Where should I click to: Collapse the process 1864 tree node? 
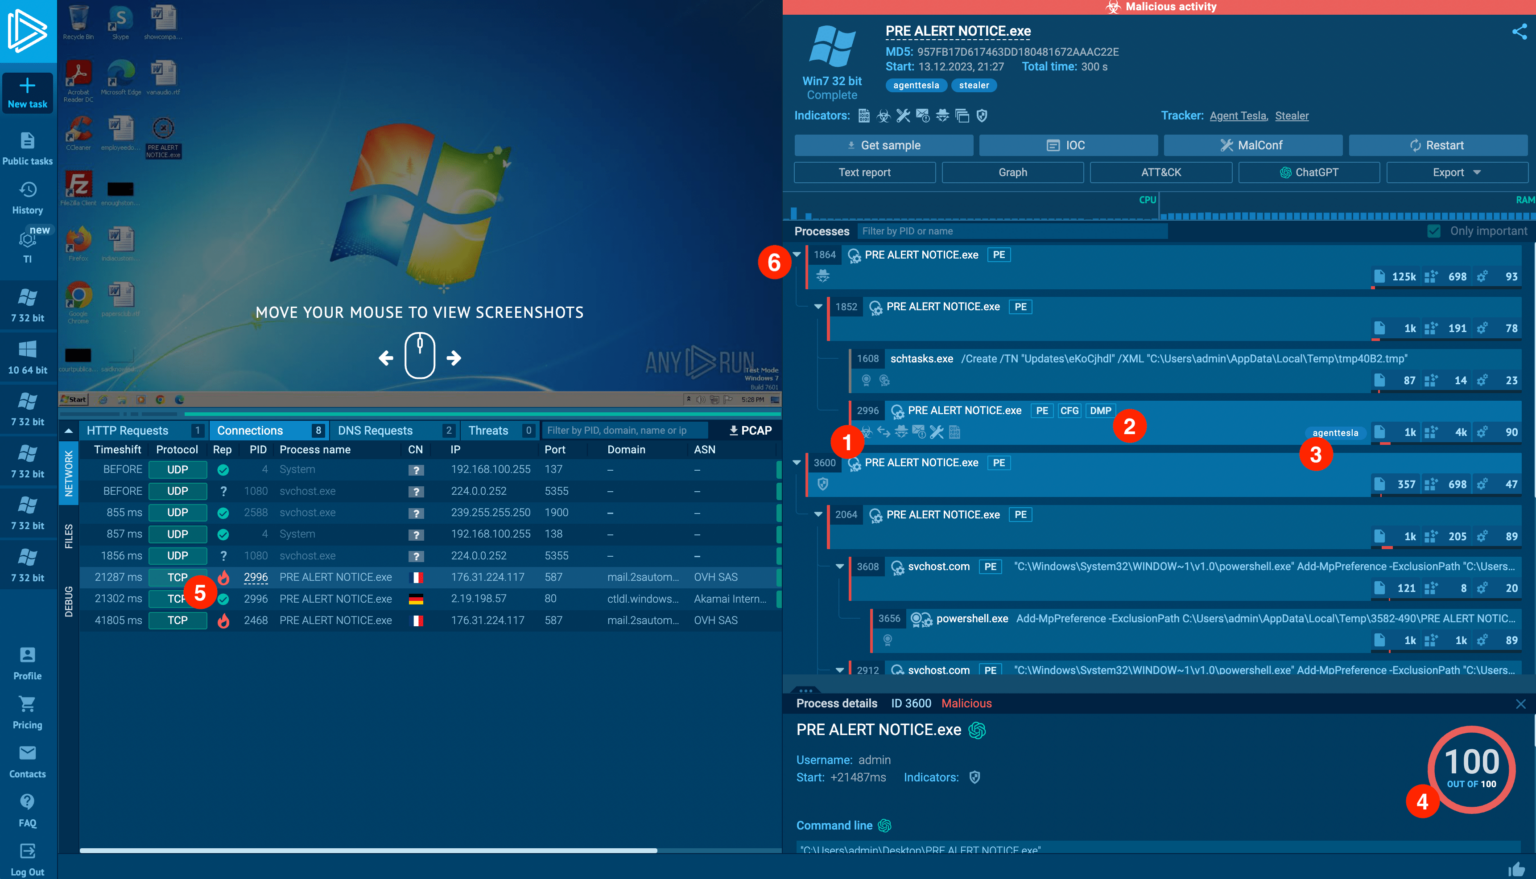pos(797,255)
